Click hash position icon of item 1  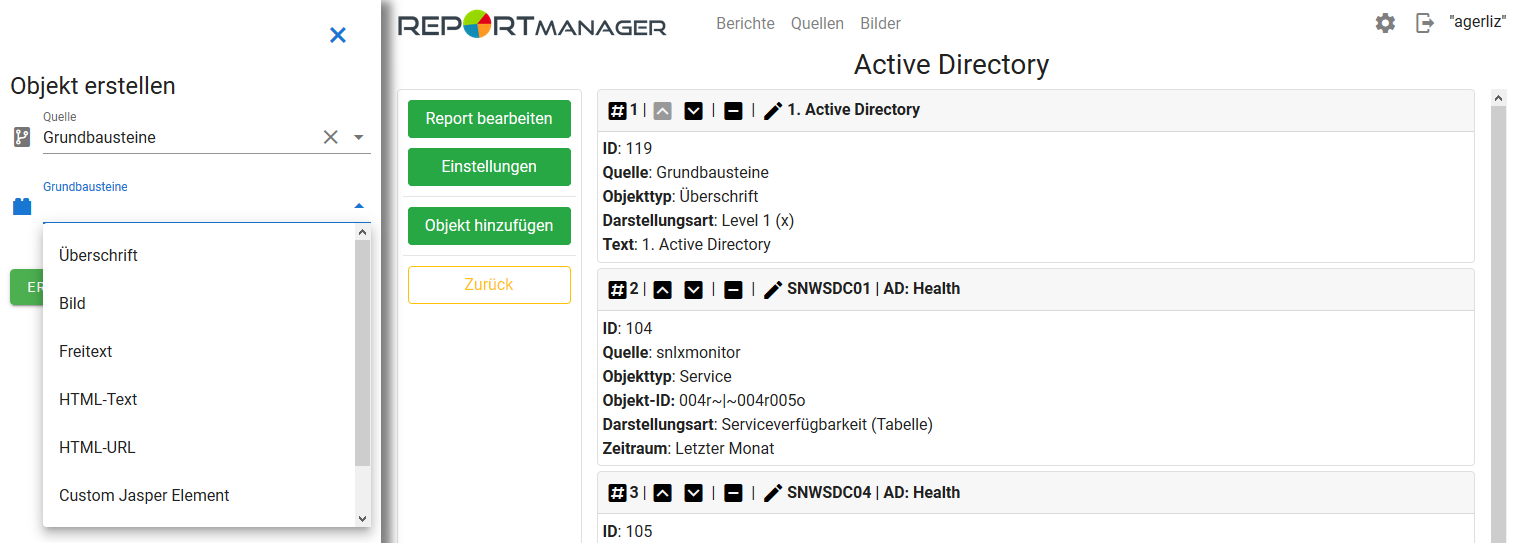click(x=618, y=110)
